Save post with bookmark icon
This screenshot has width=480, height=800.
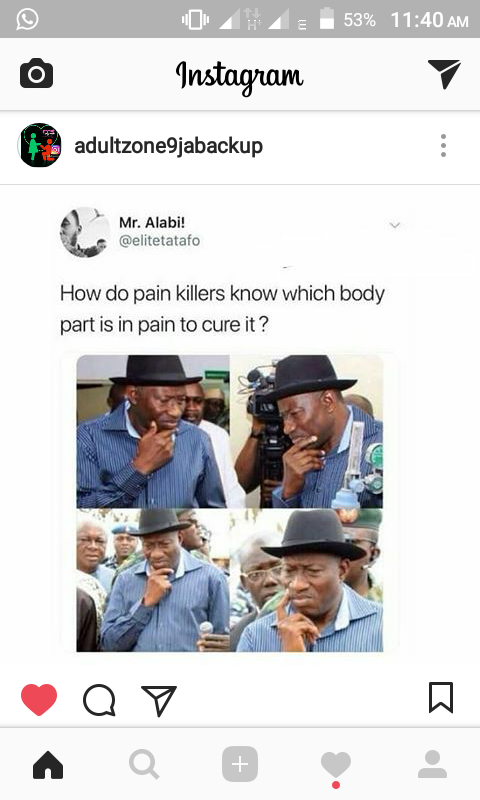tap(441, 697)
